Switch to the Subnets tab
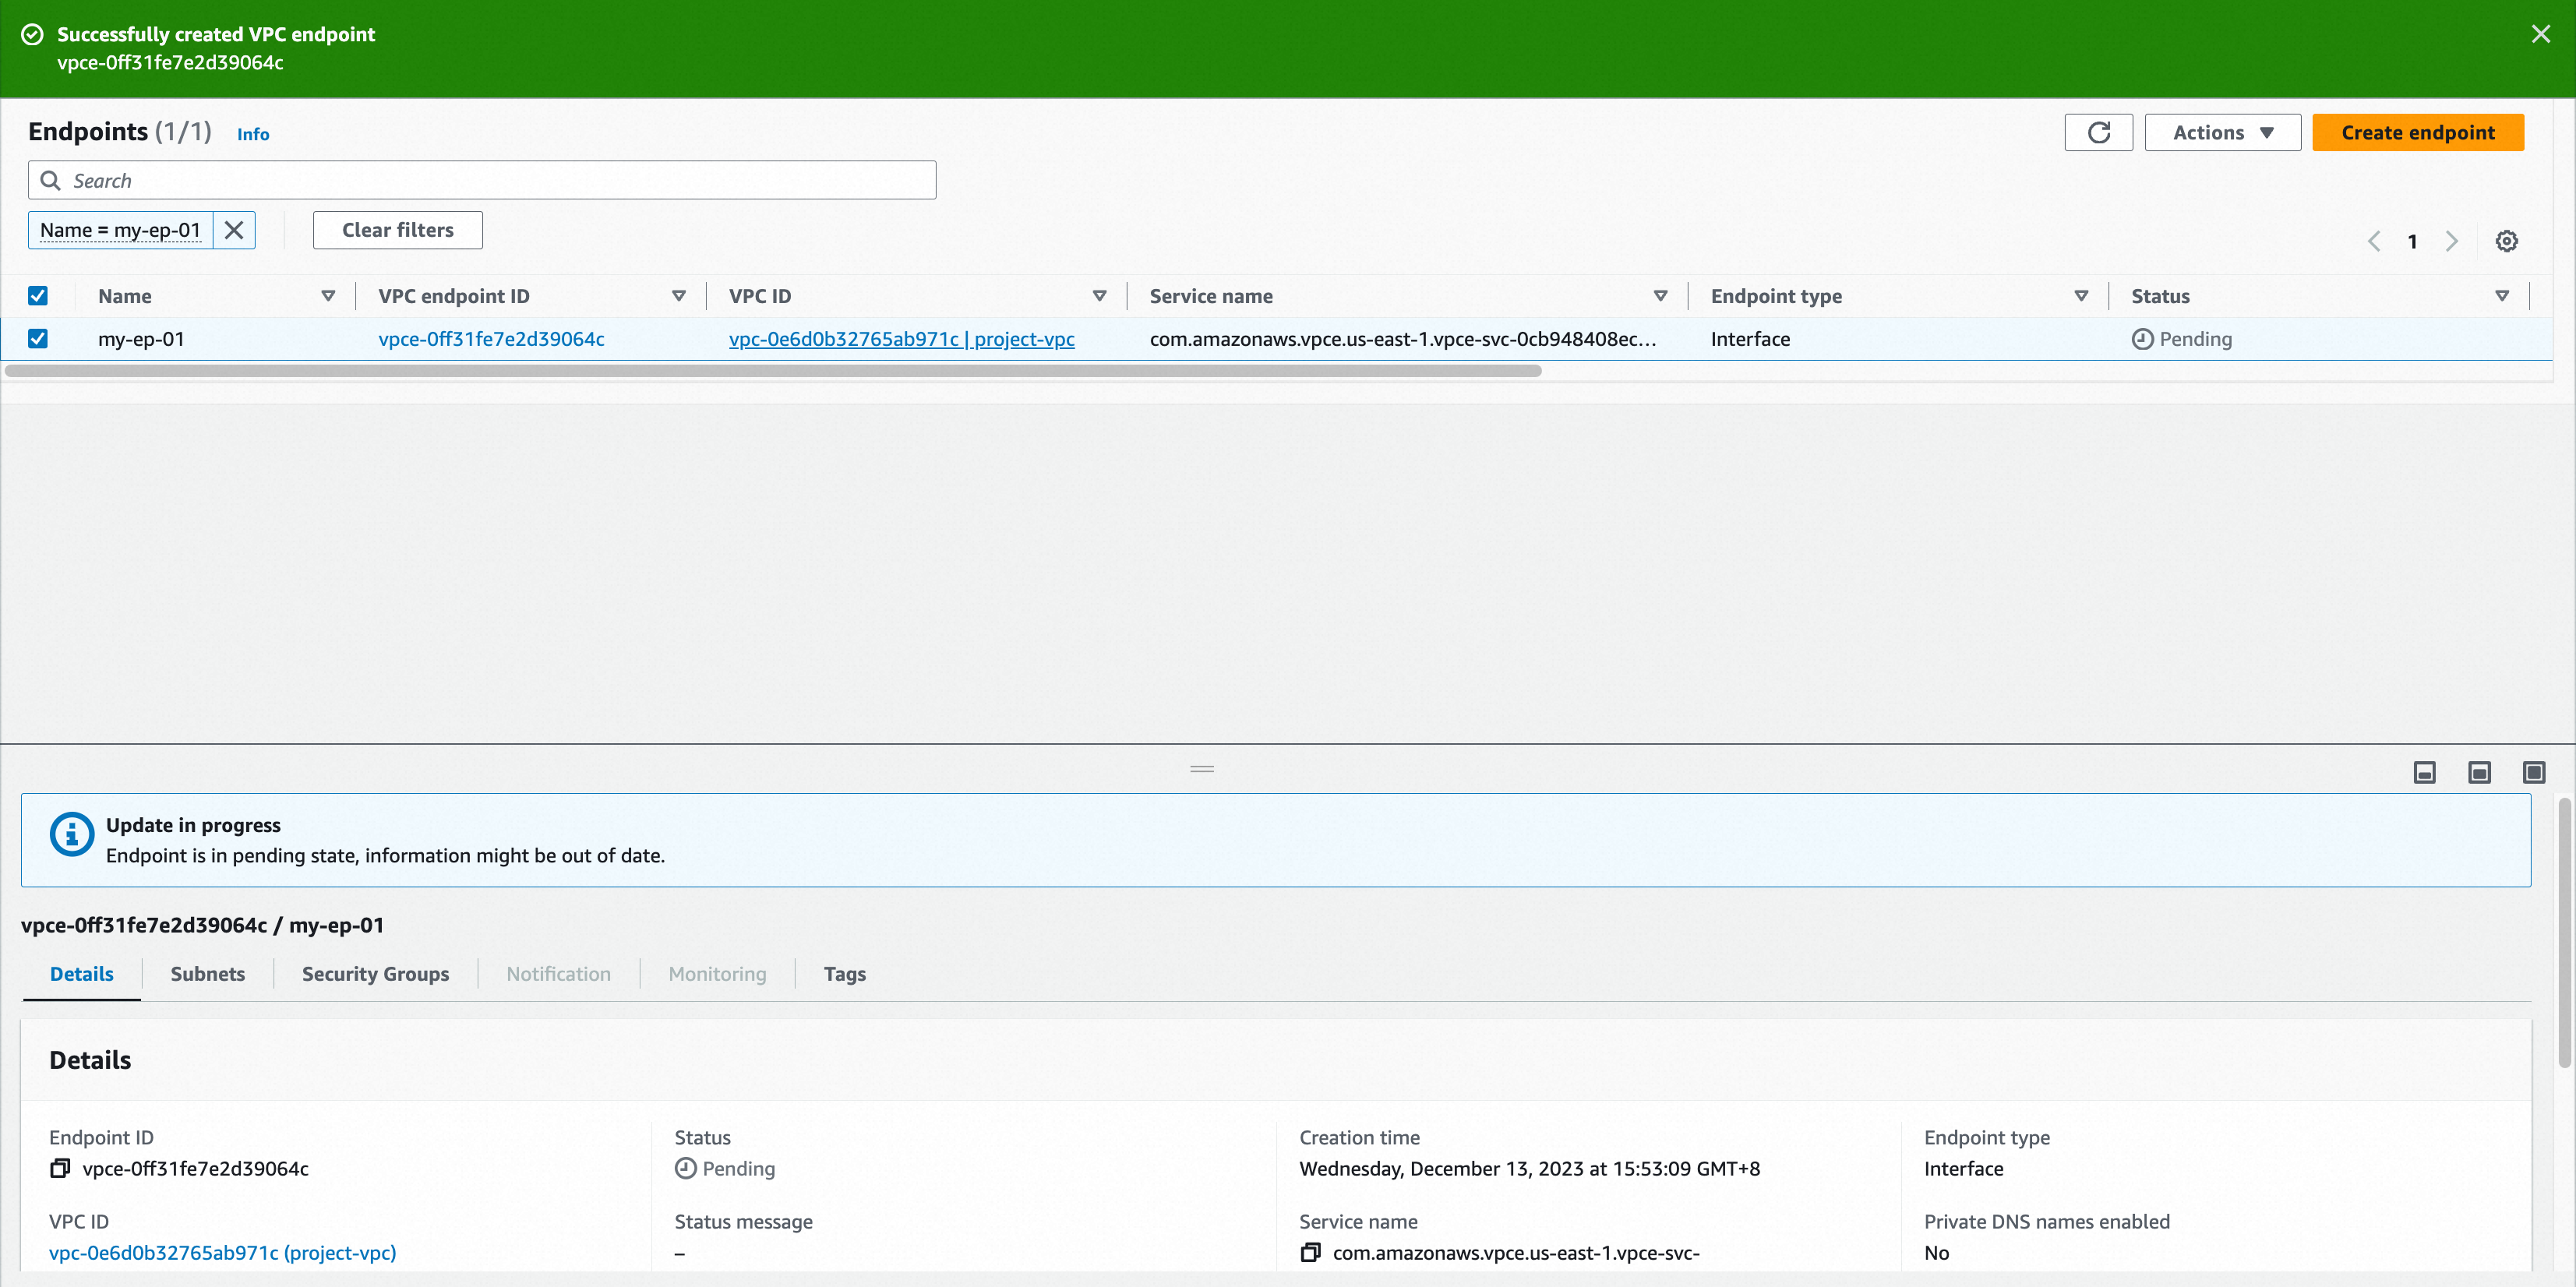This screenshot has width=2576, height=1287. pos(207,973)
